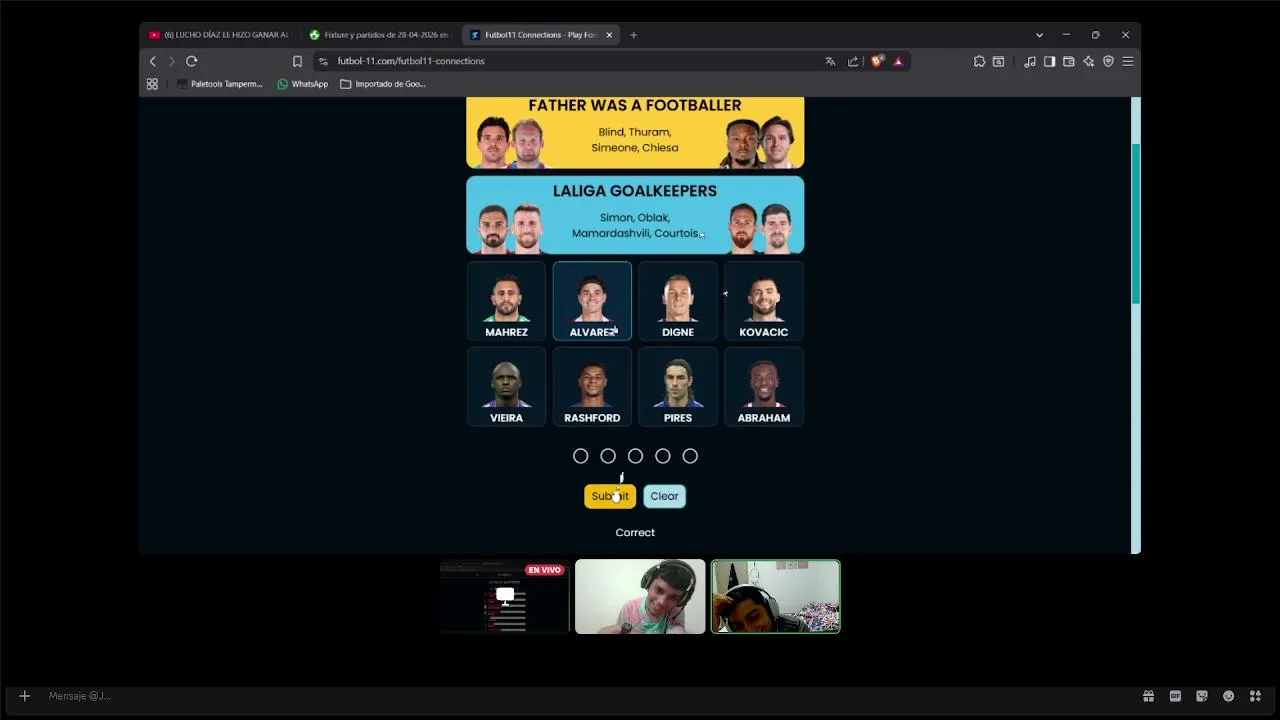
Task: Open site information icon in address bar
Action: [323, 61]
